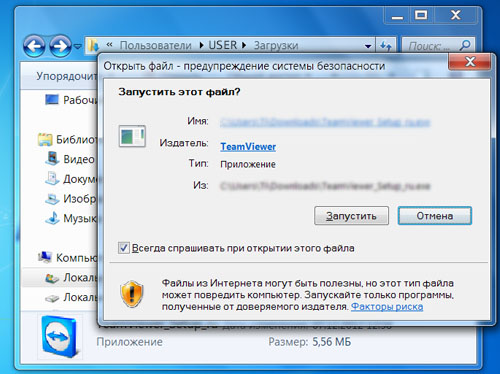Expand the chevron after USER
The image size is (500, 374).
[x=244, y=45]
